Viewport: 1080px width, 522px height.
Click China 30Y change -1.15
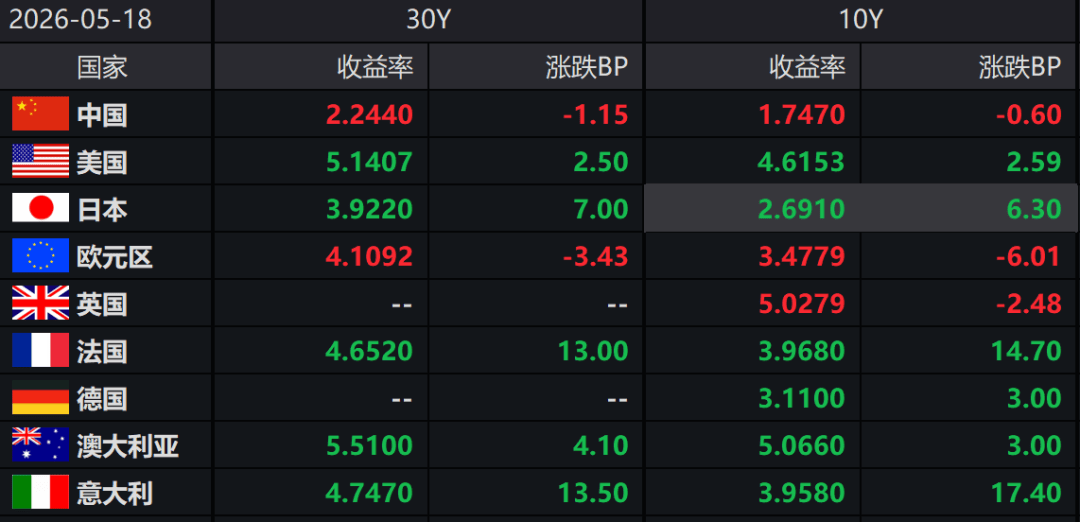pos(595,114)
